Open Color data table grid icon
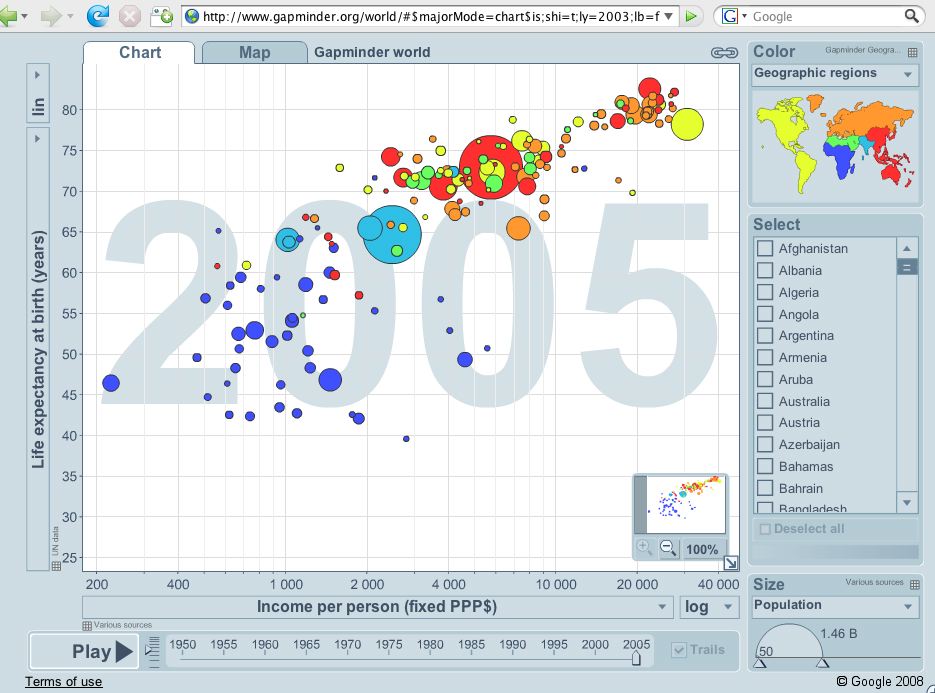Viewport: 935px width, 693px height. [912, 52]
